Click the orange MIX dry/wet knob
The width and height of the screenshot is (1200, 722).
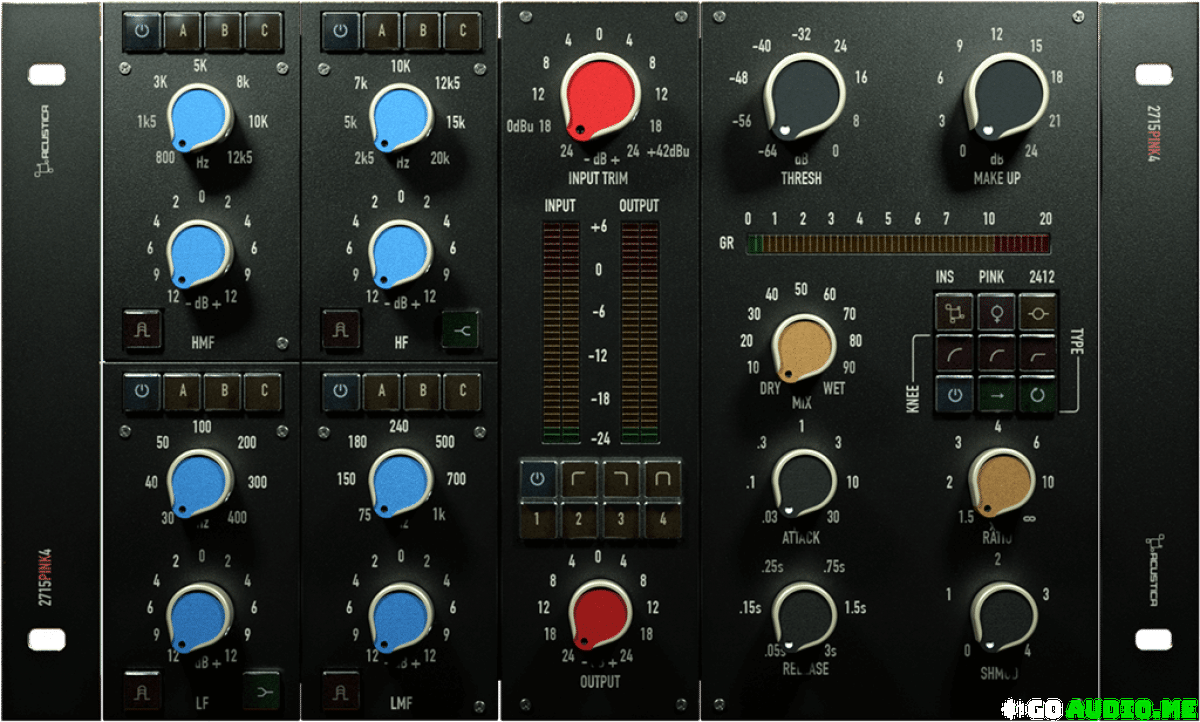(802, 347)
